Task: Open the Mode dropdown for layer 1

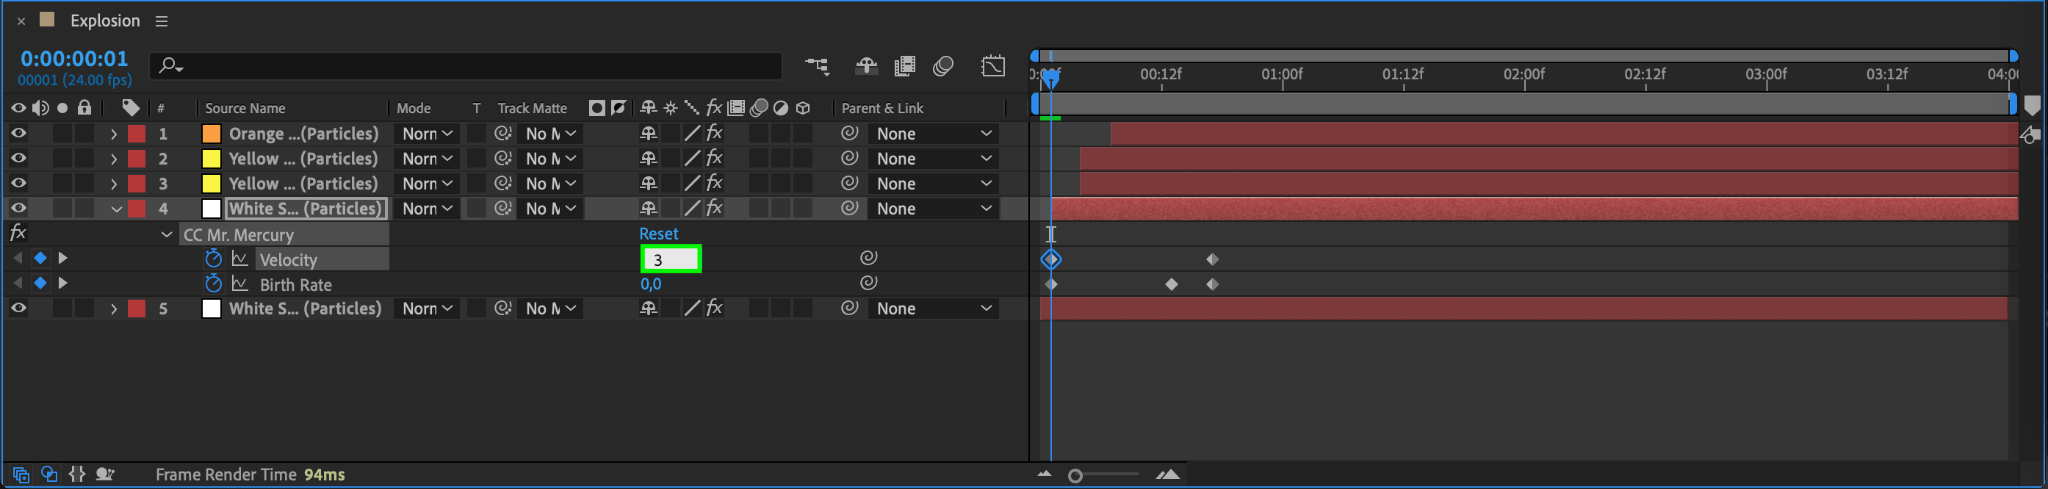Action: [428, 134]
